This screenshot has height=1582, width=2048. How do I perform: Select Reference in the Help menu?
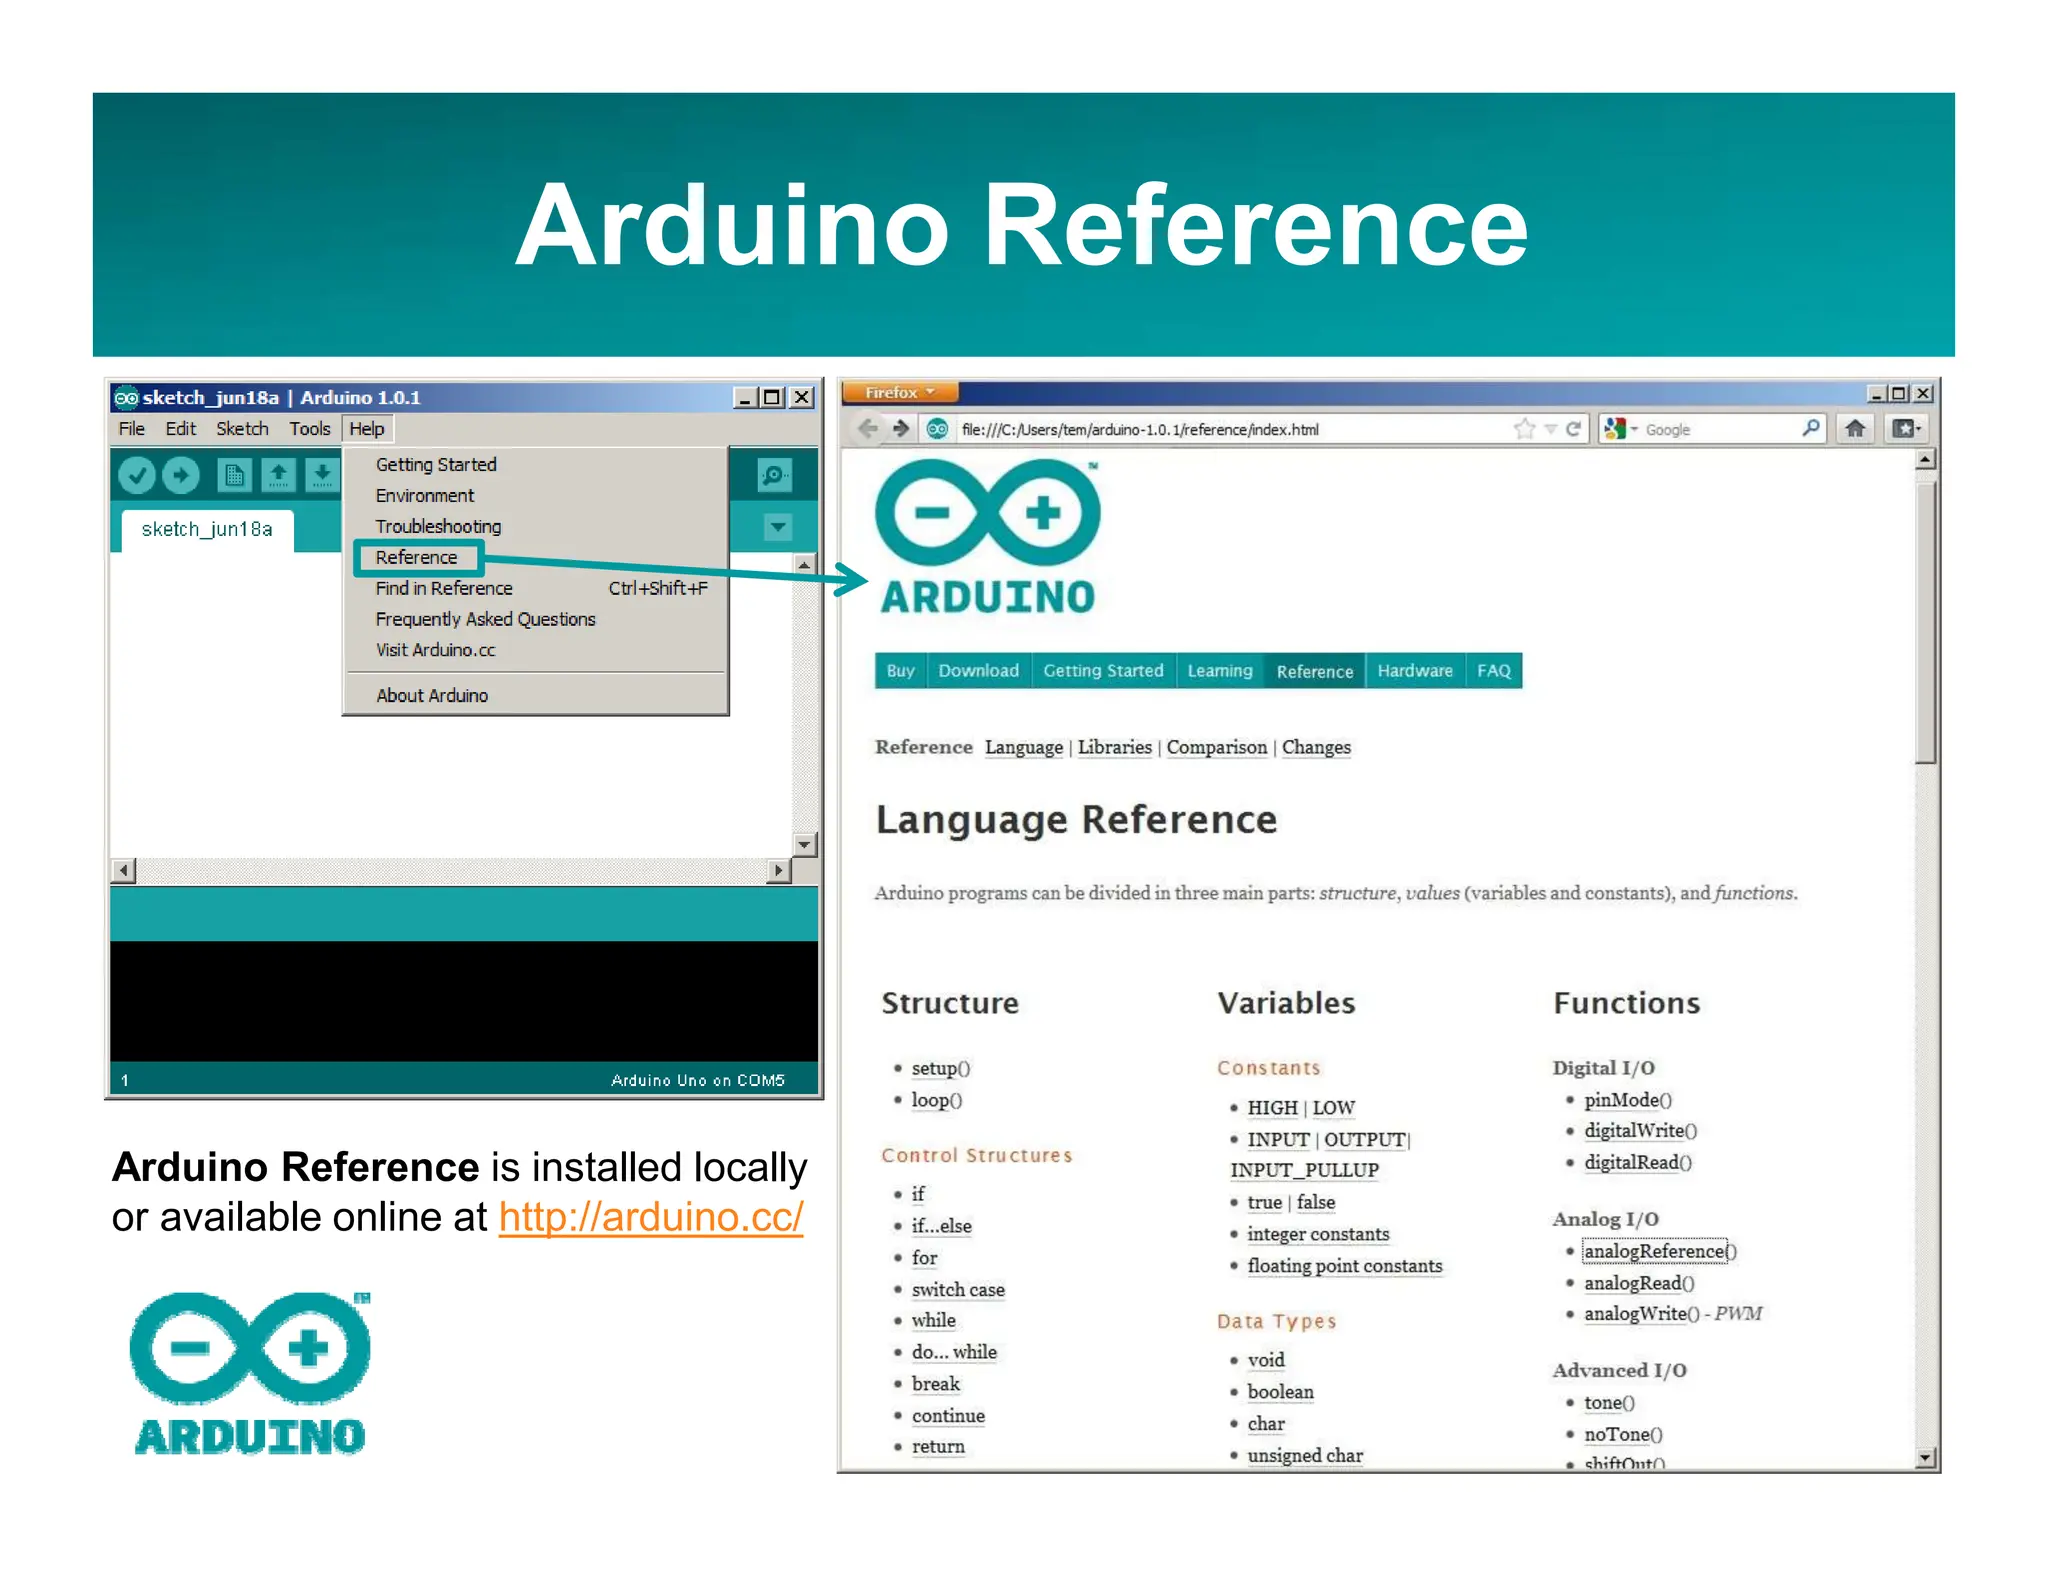point(417,557)
